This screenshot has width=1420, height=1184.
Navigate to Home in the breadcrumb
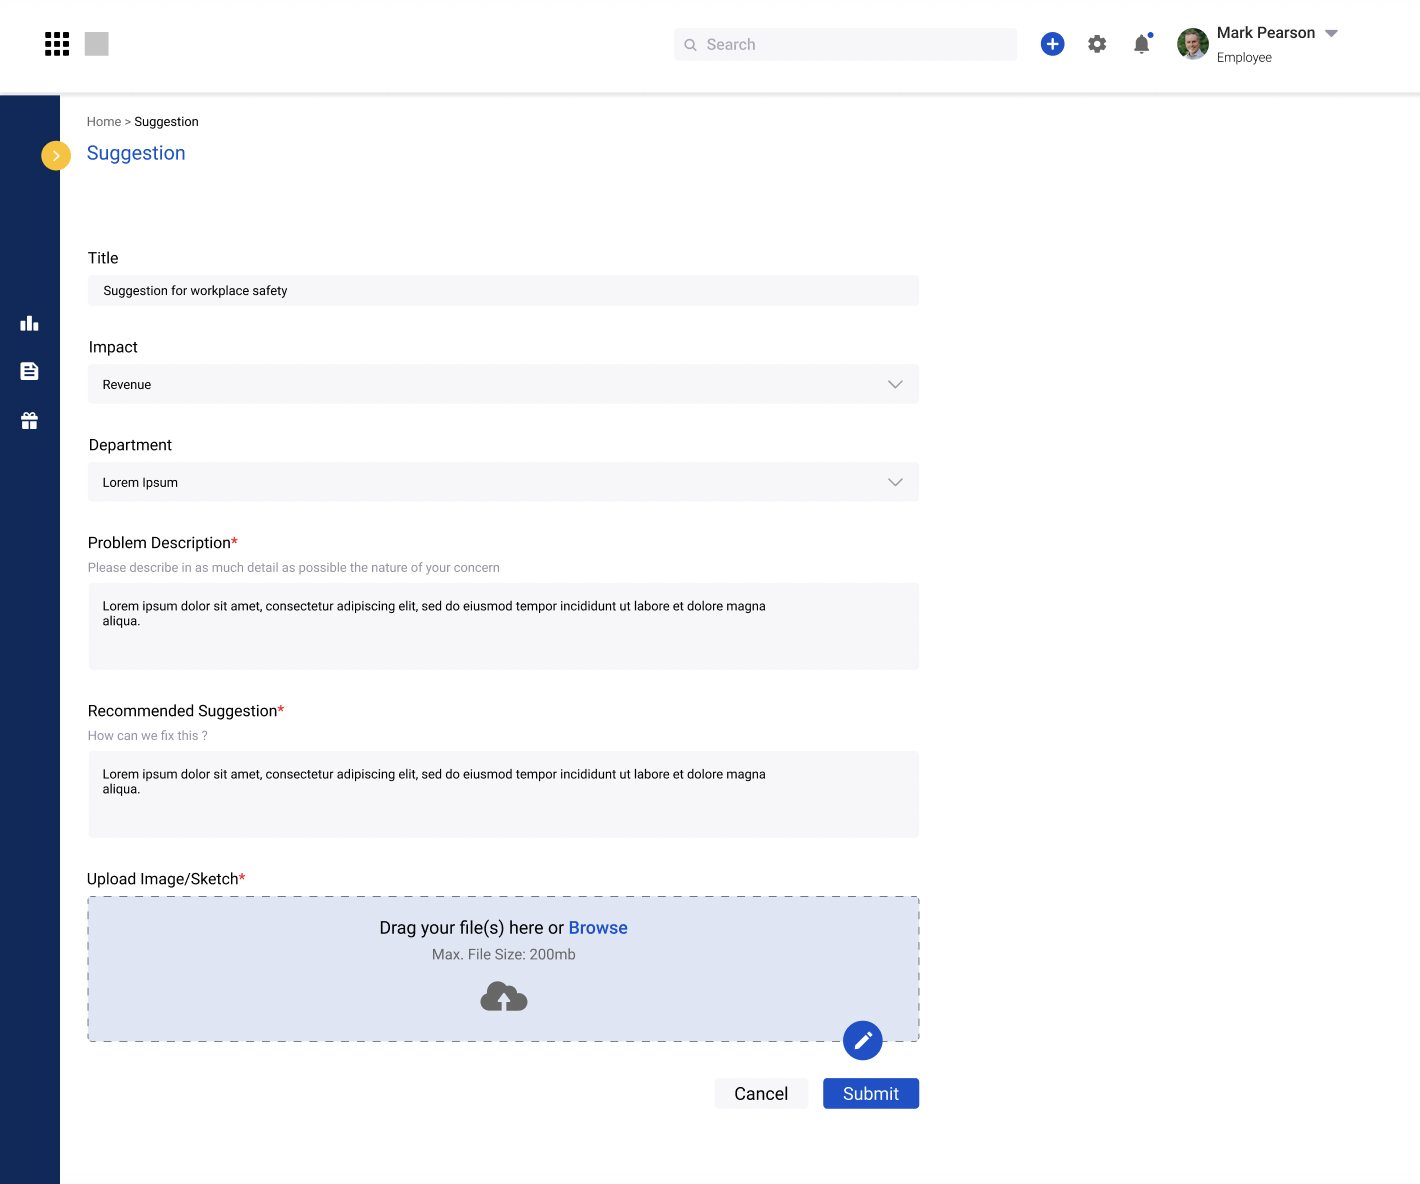click(x=104, y=121)
